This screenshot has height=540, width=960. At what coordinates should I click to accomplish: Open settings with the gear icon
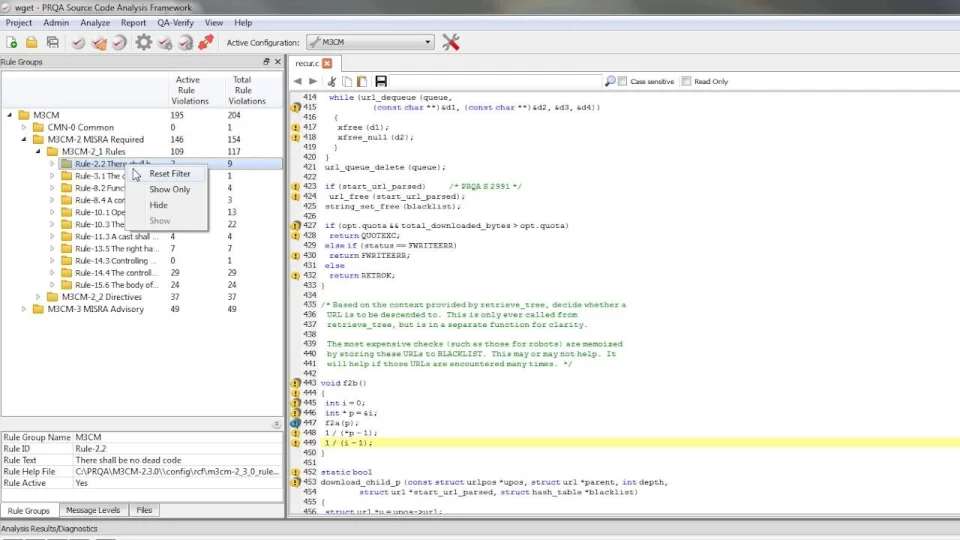pos(144,43)
